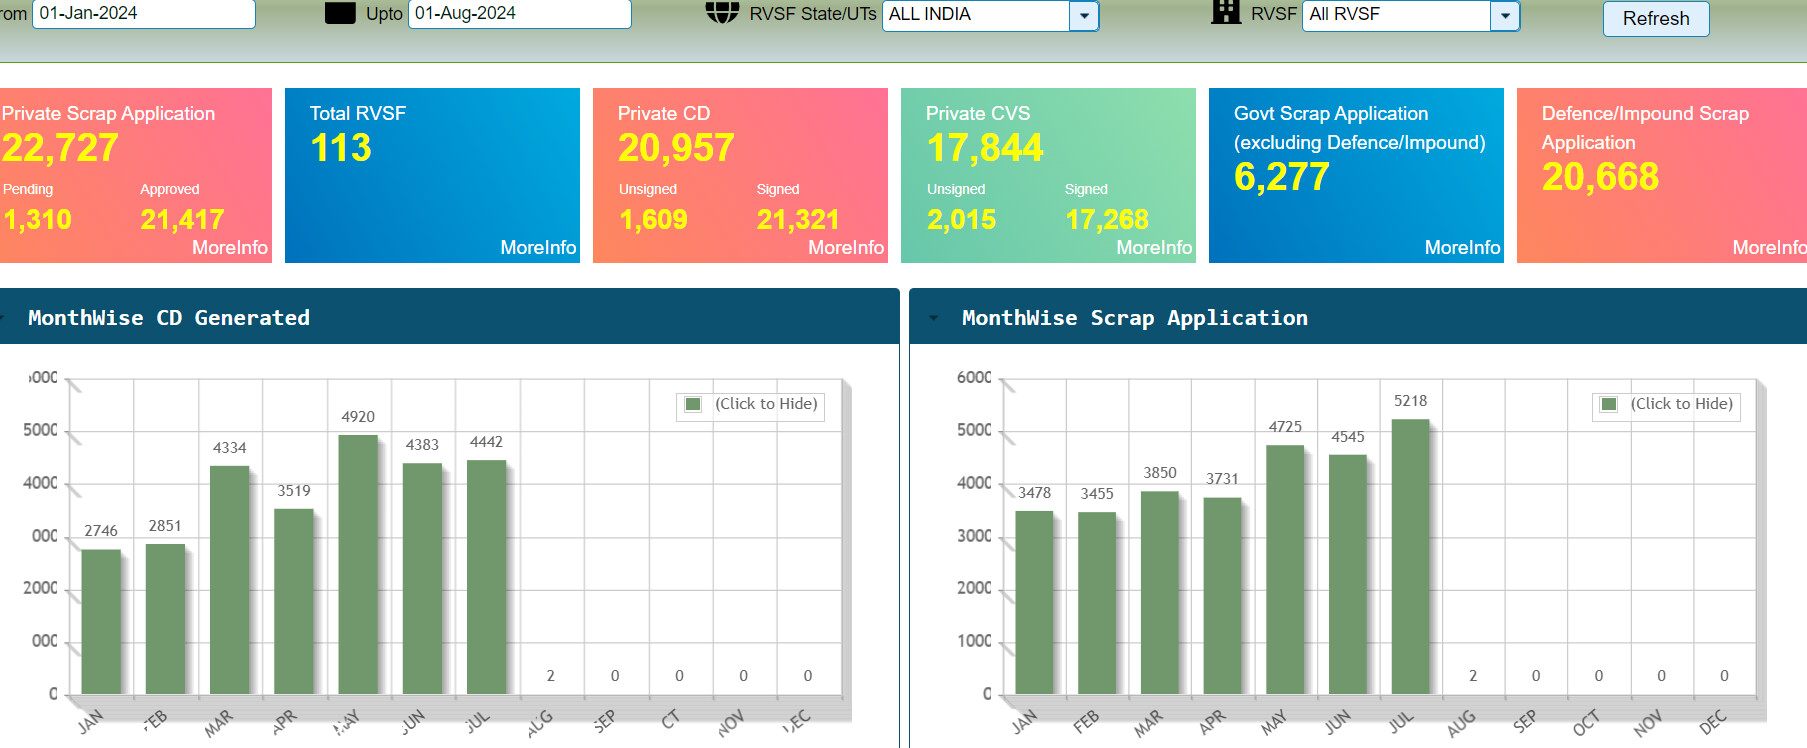The height and width of the screenshot is (748, 1807).
Task: Click the calendar icon before Upto
Action: tap(340, 13)
